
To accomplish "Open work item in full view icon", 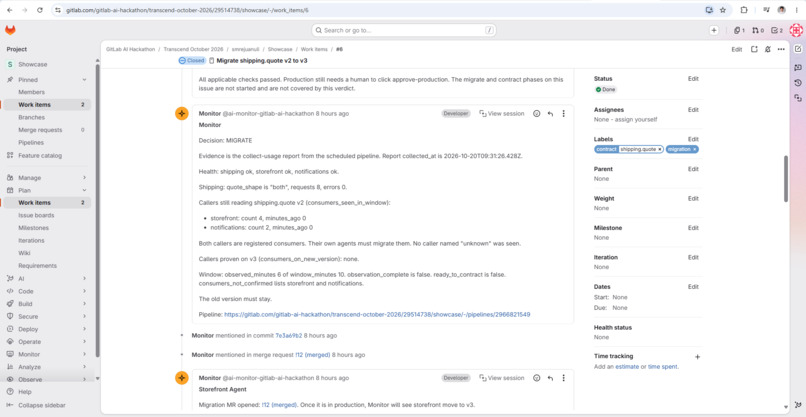I will tap(754, 49).
